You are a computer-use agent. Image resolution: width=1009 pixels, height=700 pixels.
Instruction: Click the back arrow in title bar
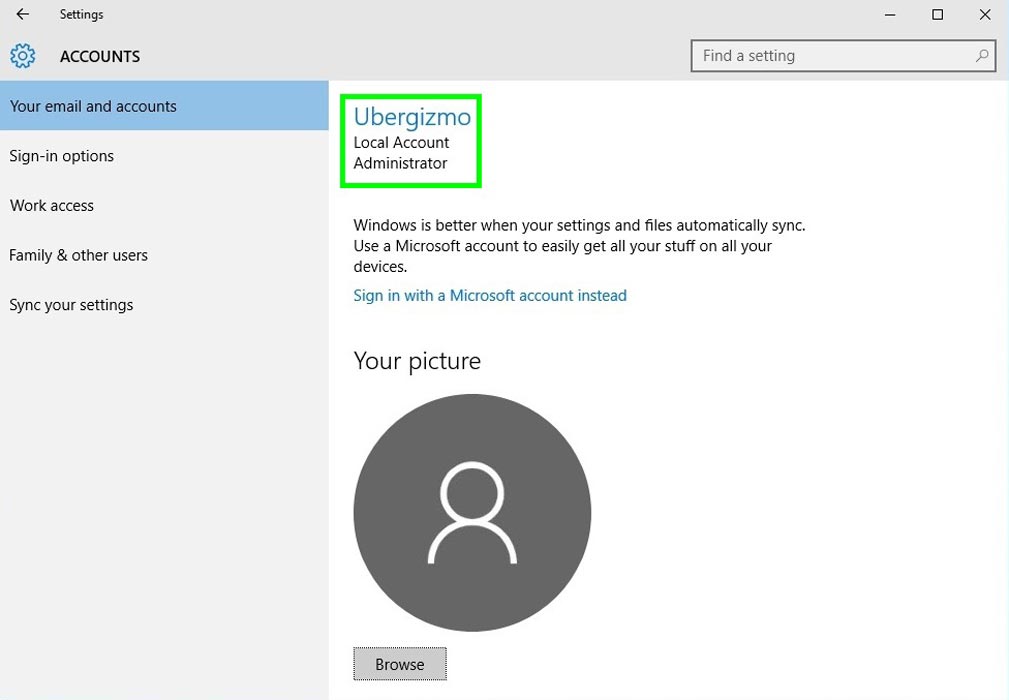(22, 15)
